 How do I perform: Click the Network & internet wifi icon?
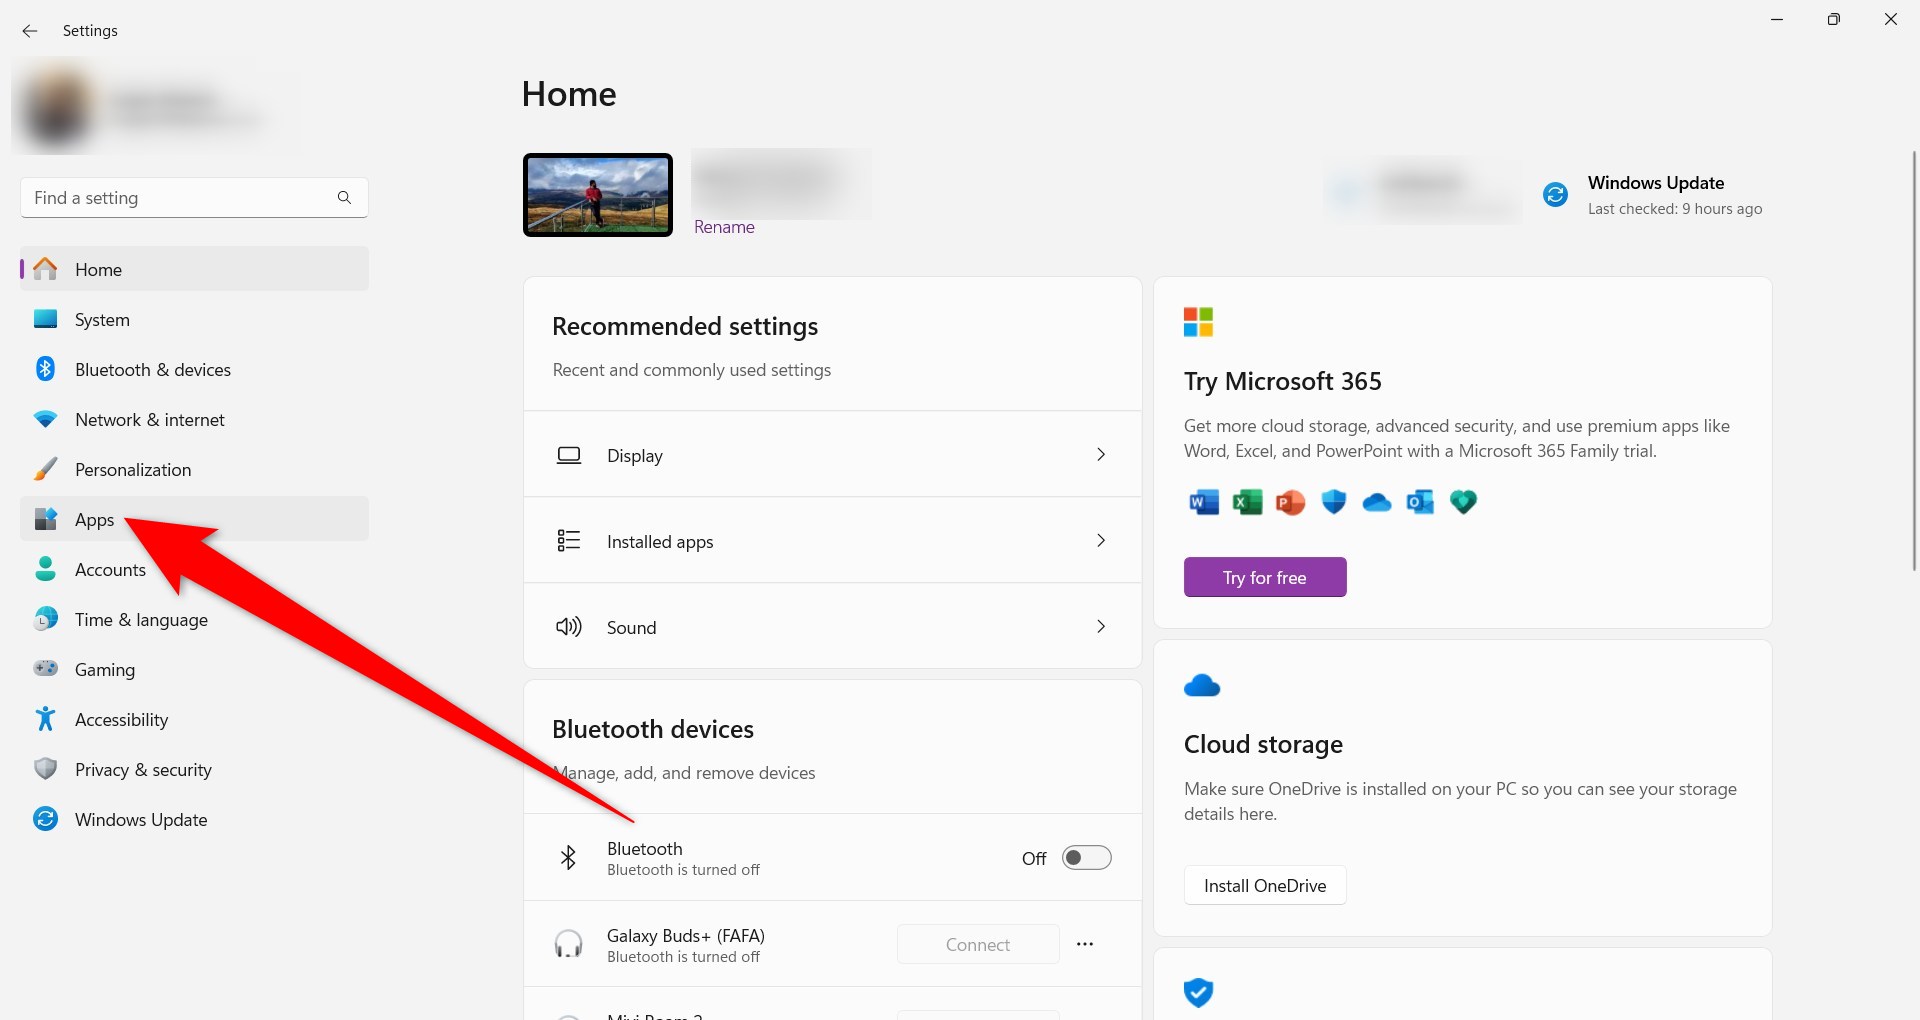click(45, 420)
